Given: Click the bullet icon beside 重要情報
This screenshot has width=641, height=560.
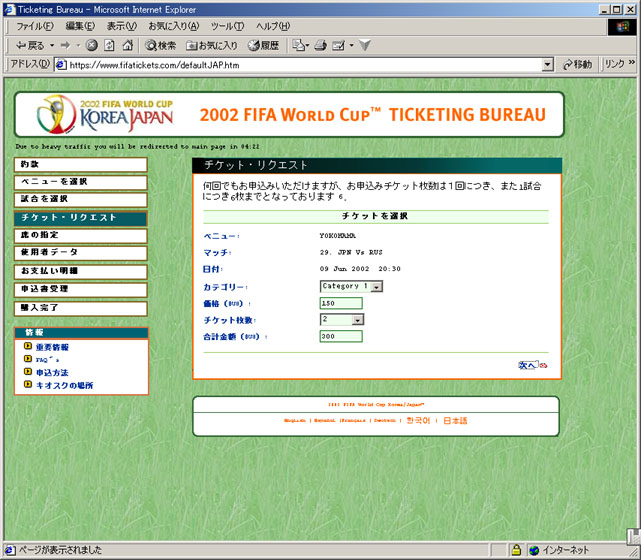Looking at the screenshot, I should tap(28, 346).
